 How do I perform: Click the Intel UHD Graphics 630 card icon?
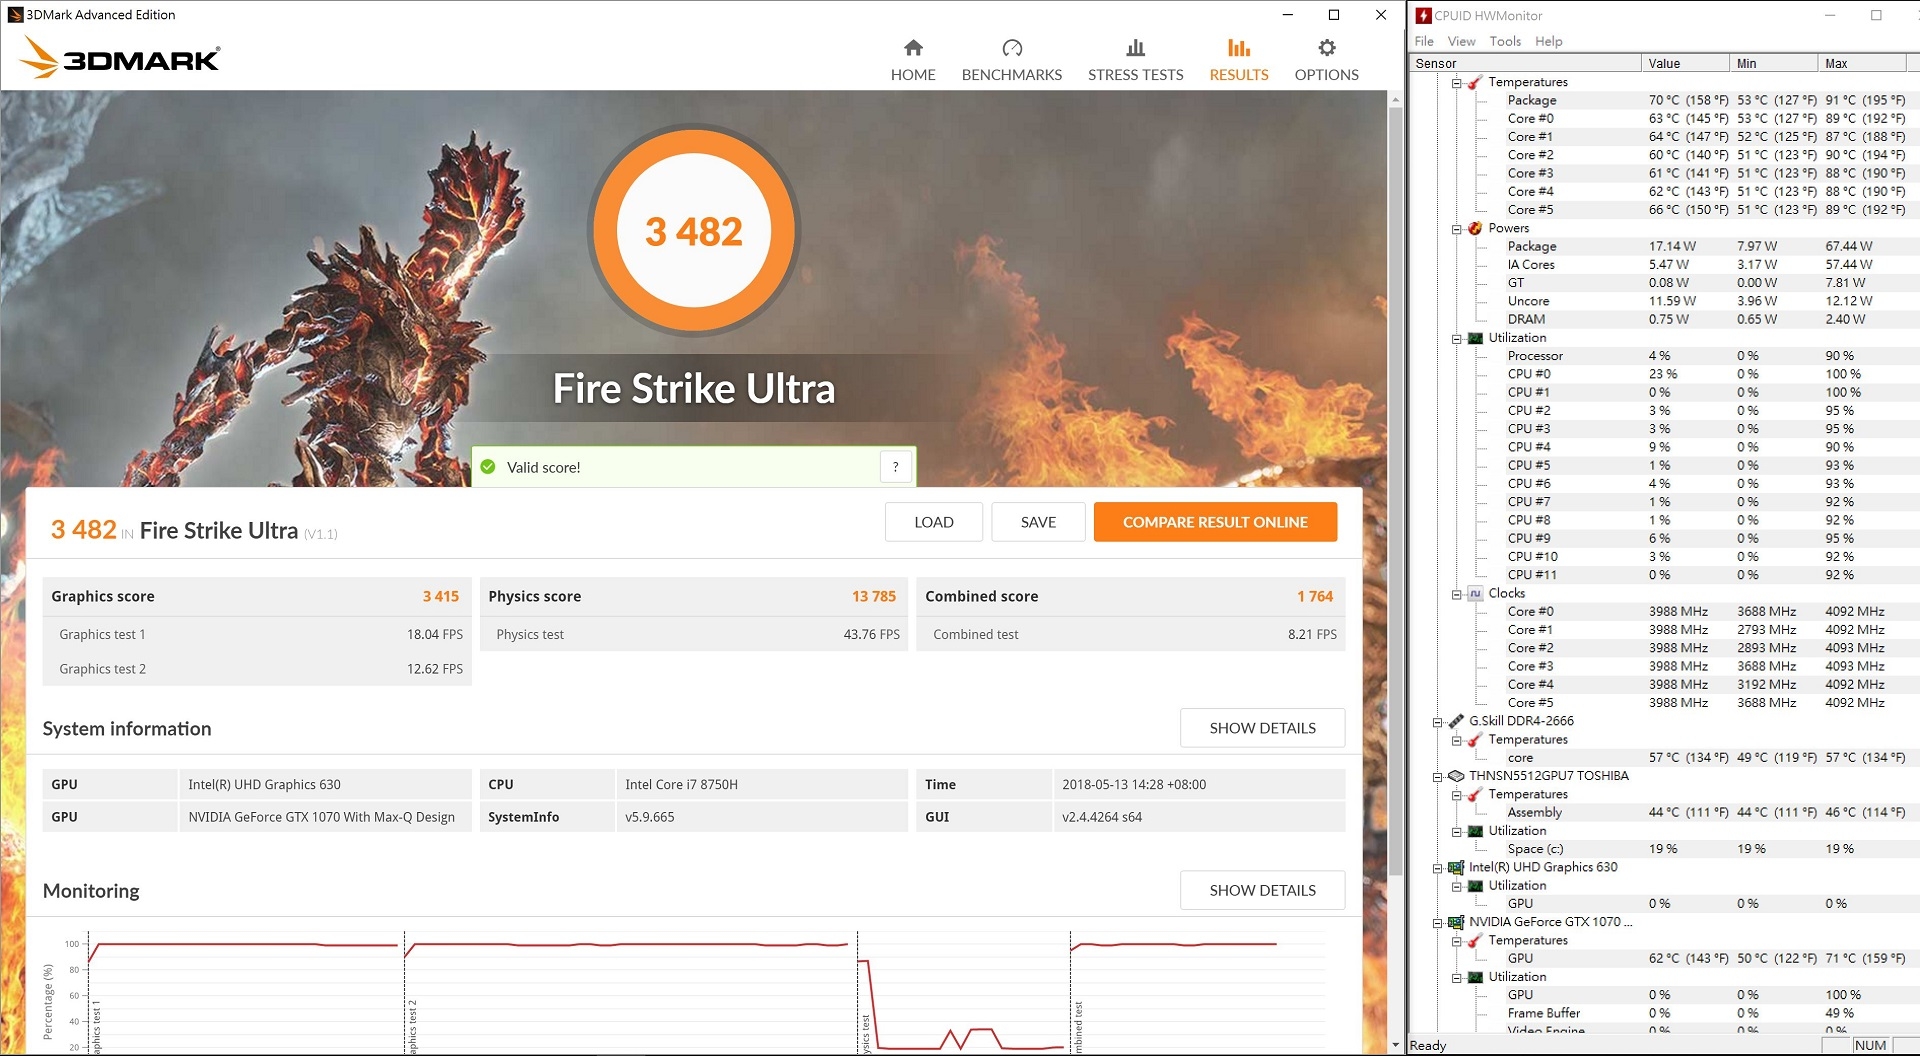coord(1456,867)
